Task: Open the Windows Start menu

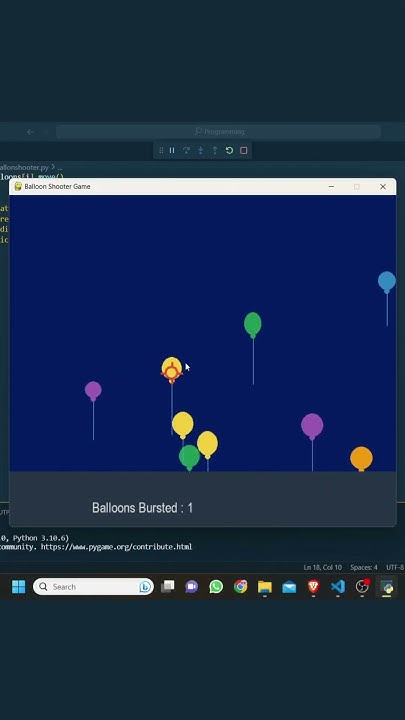Action: [x=18, y=587]
